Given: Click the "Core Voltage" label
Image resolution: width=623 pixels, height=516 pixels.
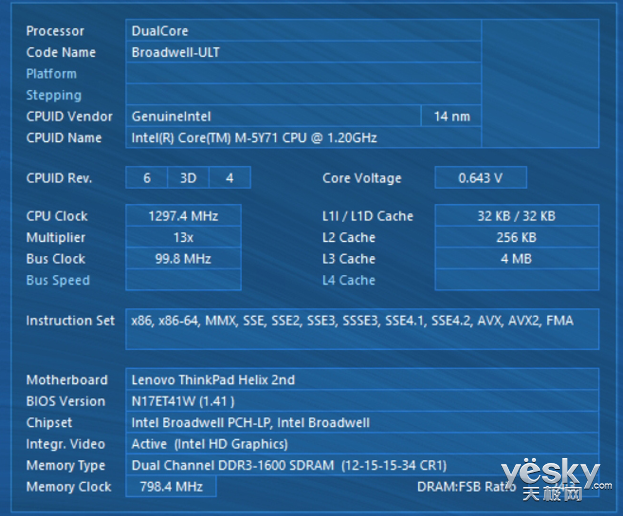Looking at the screenshot, I should pyautogui.click(x=362, y=178).
